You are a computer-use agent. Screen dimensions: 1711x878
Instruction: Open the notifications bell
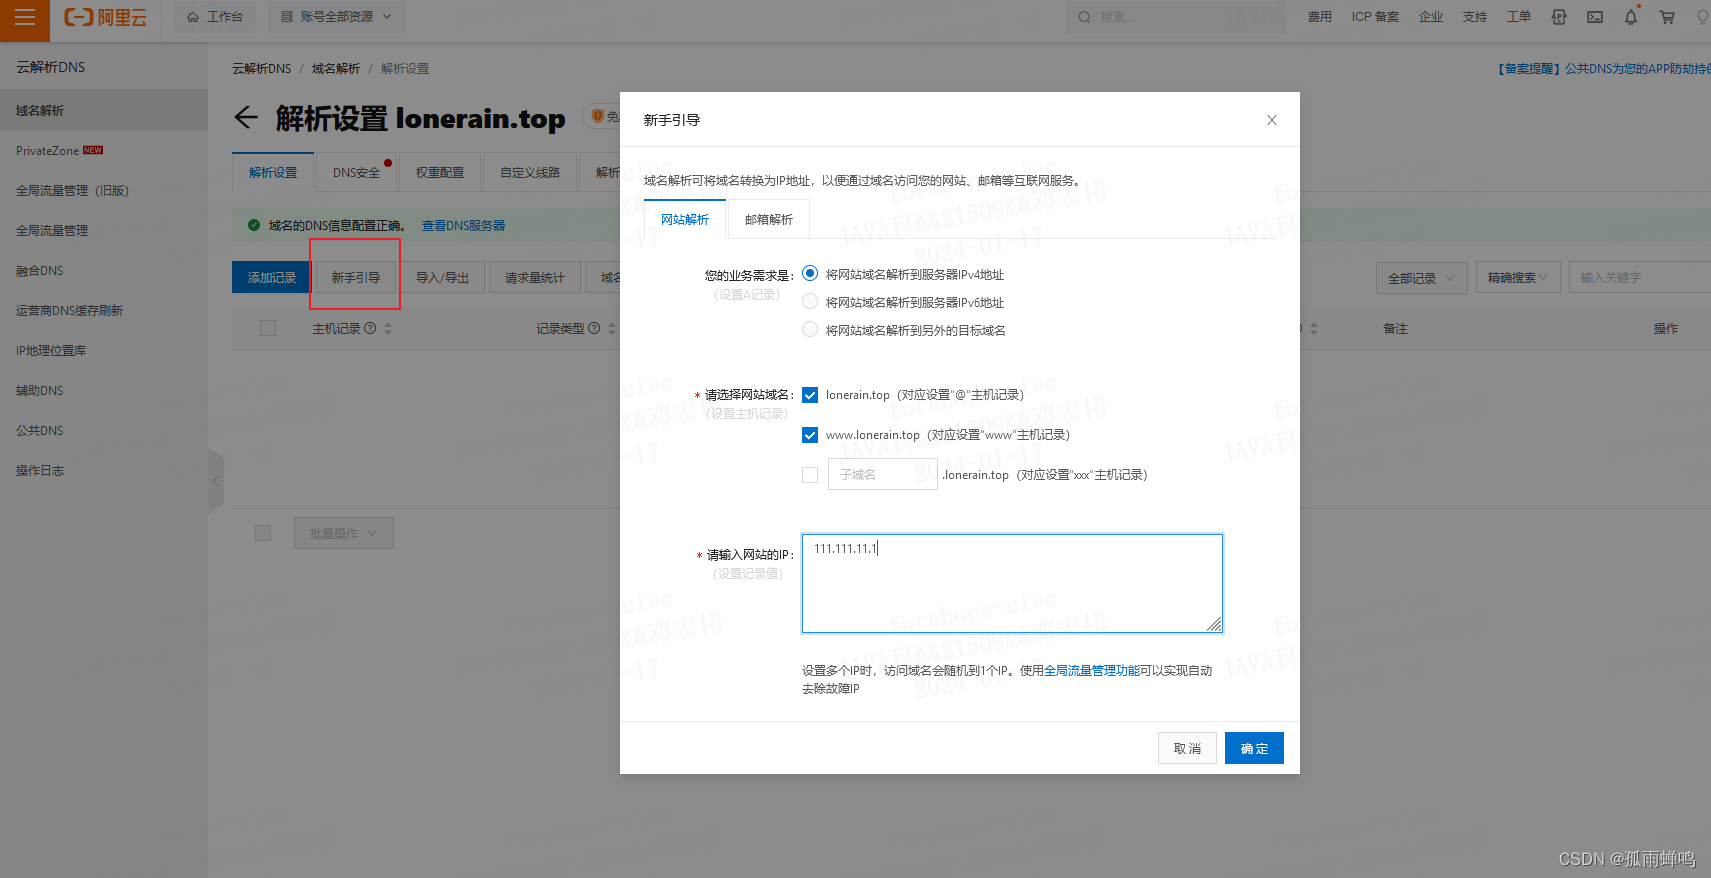tap(1631, 17)
